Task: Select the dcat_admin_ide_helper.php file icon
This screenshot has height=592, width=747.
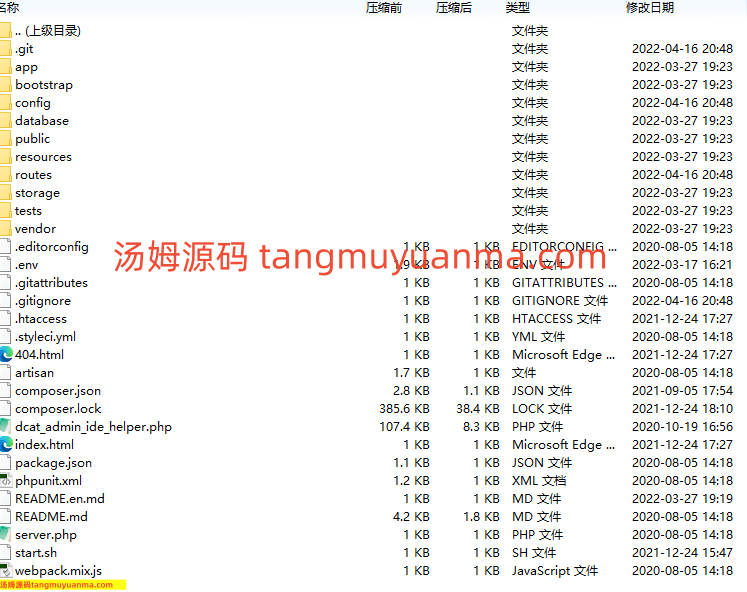Action: [x=6, y=427]
